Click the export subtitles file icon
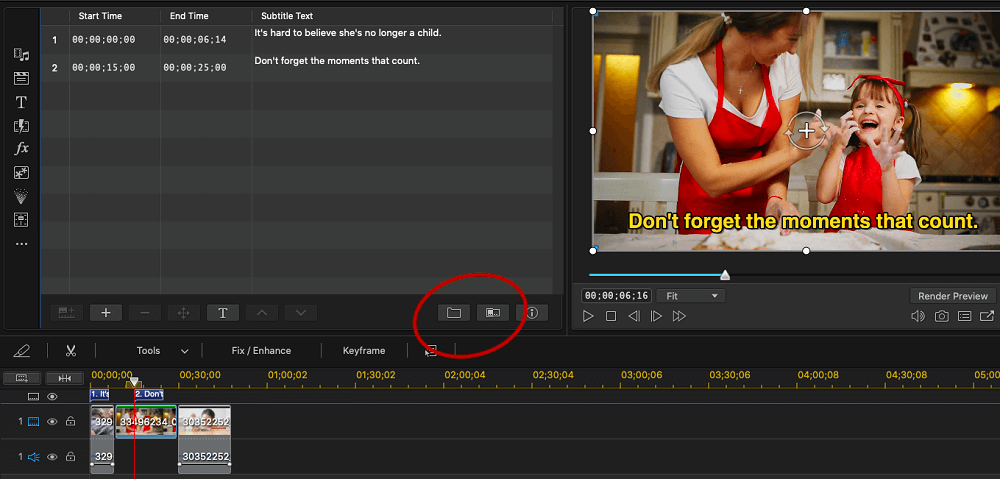Viewport: 1000px width, 479px height. tap(493, 313)
